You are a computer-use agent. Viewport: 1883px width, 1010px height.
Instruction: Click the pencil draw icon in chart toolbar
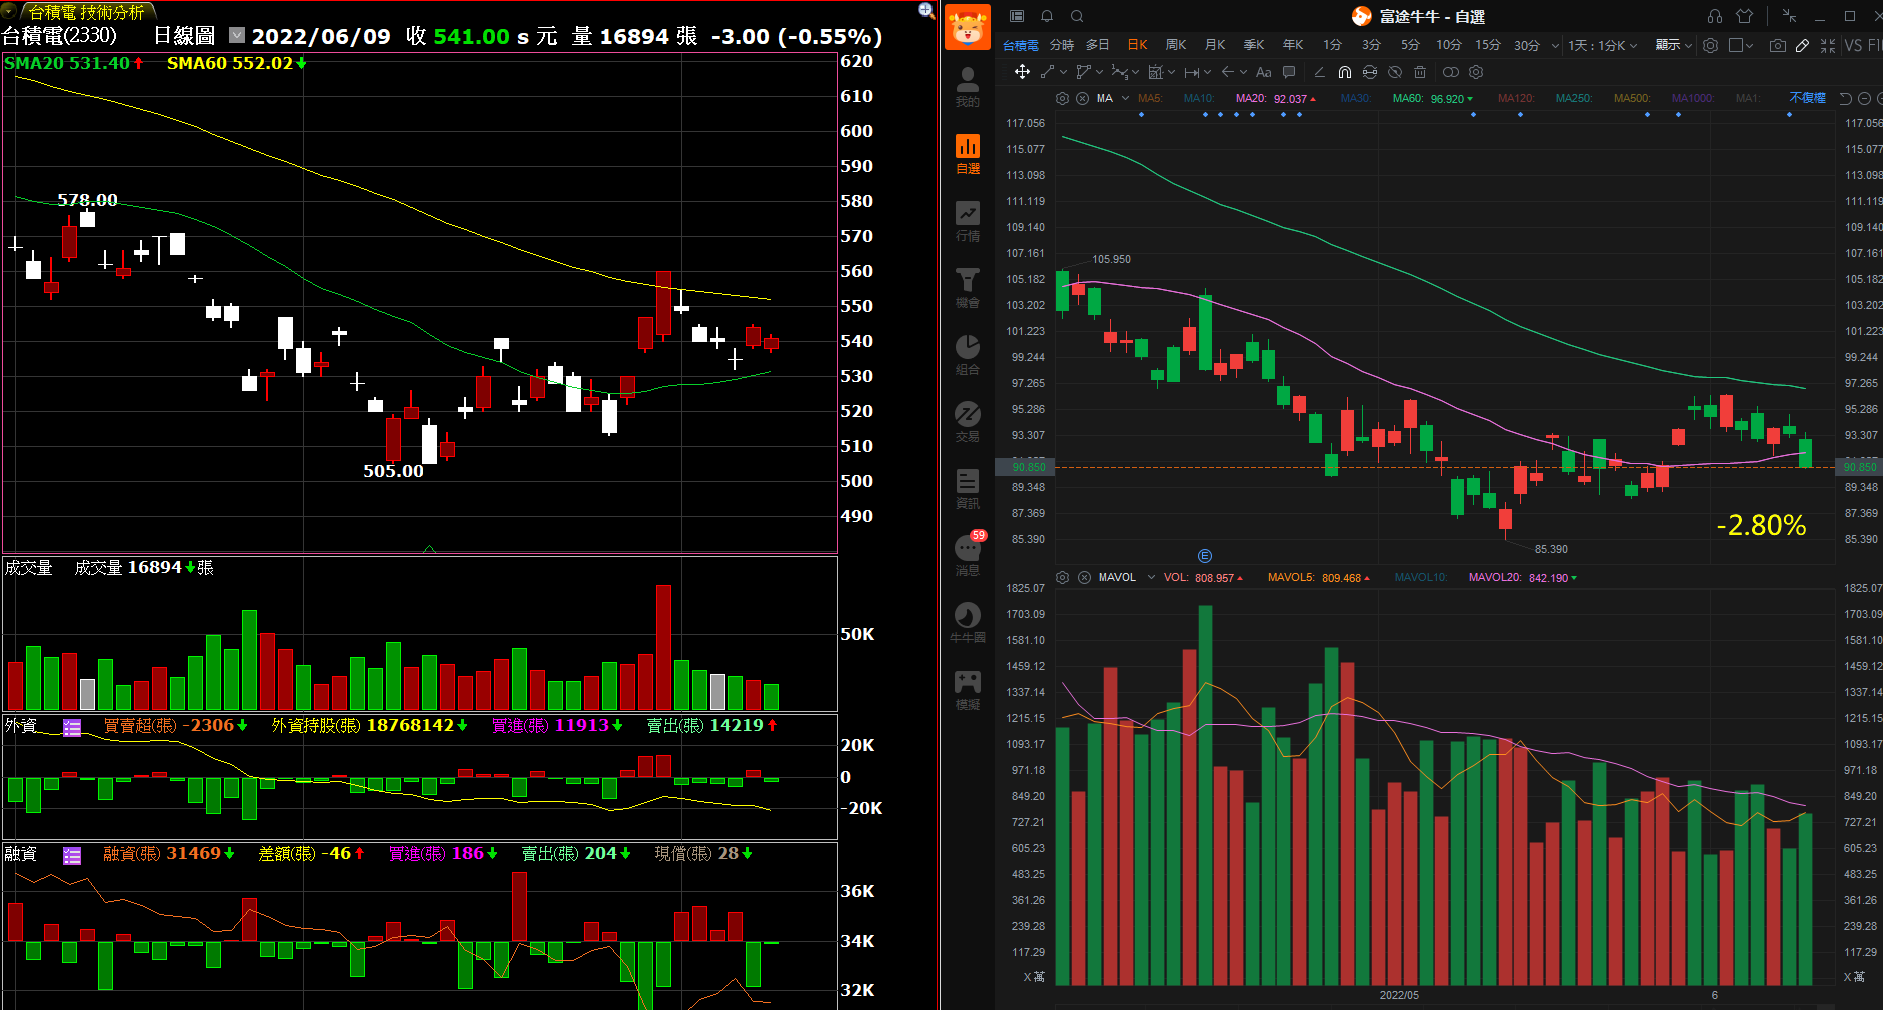(x=1802, y=46)
